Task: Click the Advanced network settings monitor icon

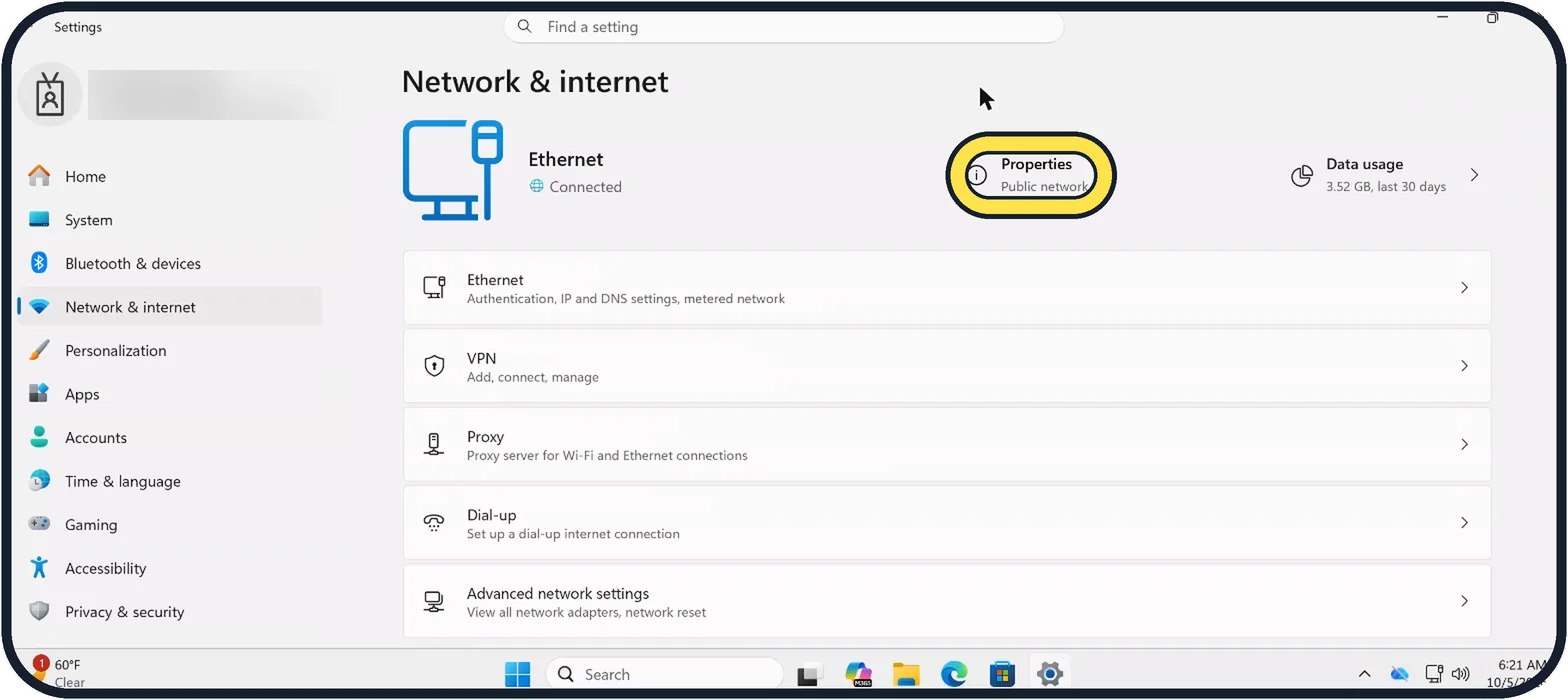Action: (x=434, y=601)
